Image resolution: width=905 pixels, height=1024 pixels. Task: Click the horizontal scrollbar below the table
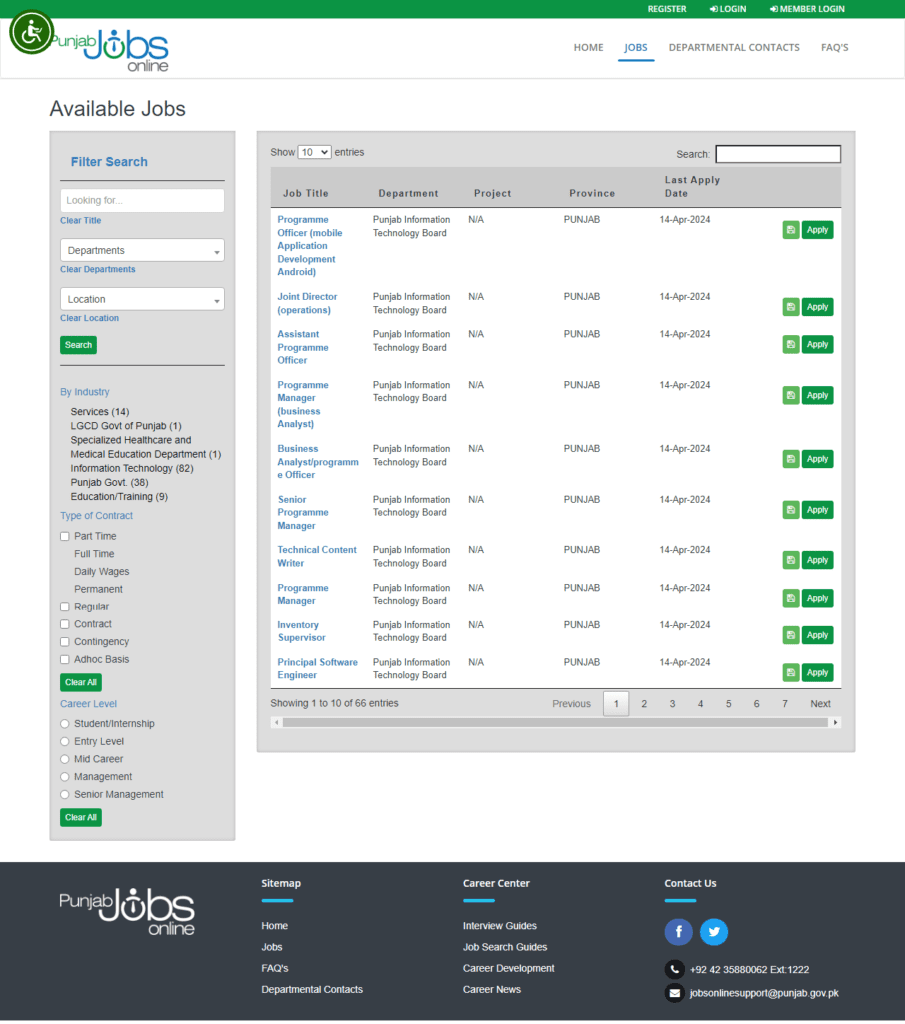tap(556, 722)
